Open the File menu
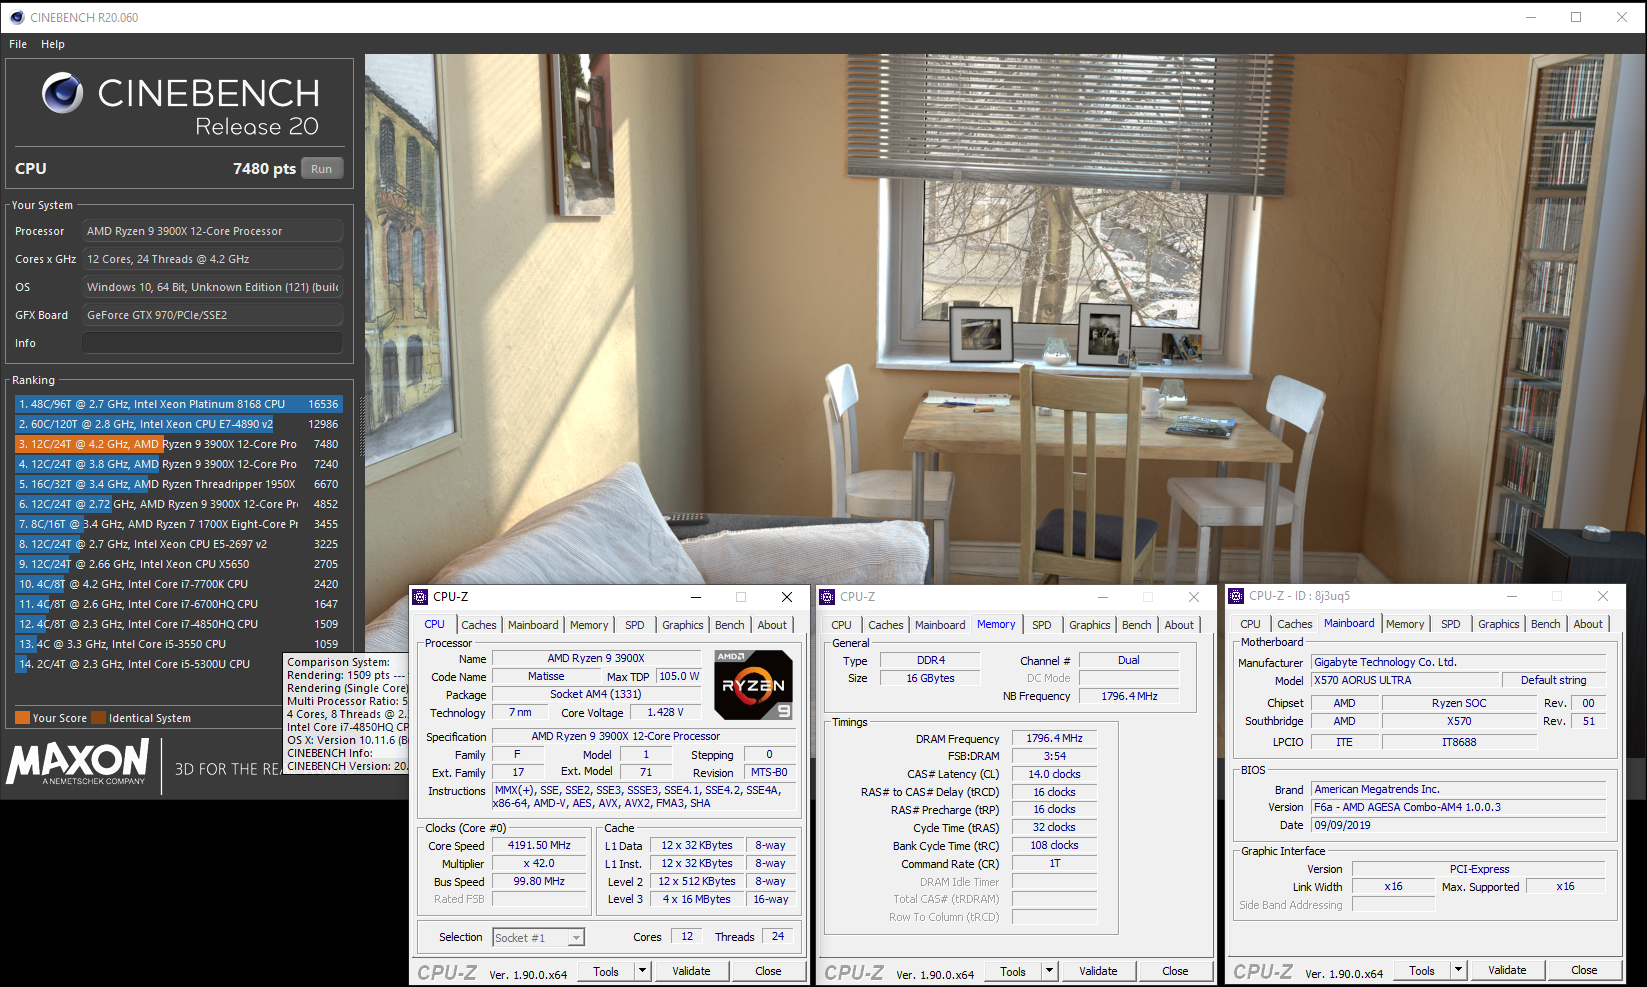The width and height of the screenshot is (1647, 987). coord(18,44)
